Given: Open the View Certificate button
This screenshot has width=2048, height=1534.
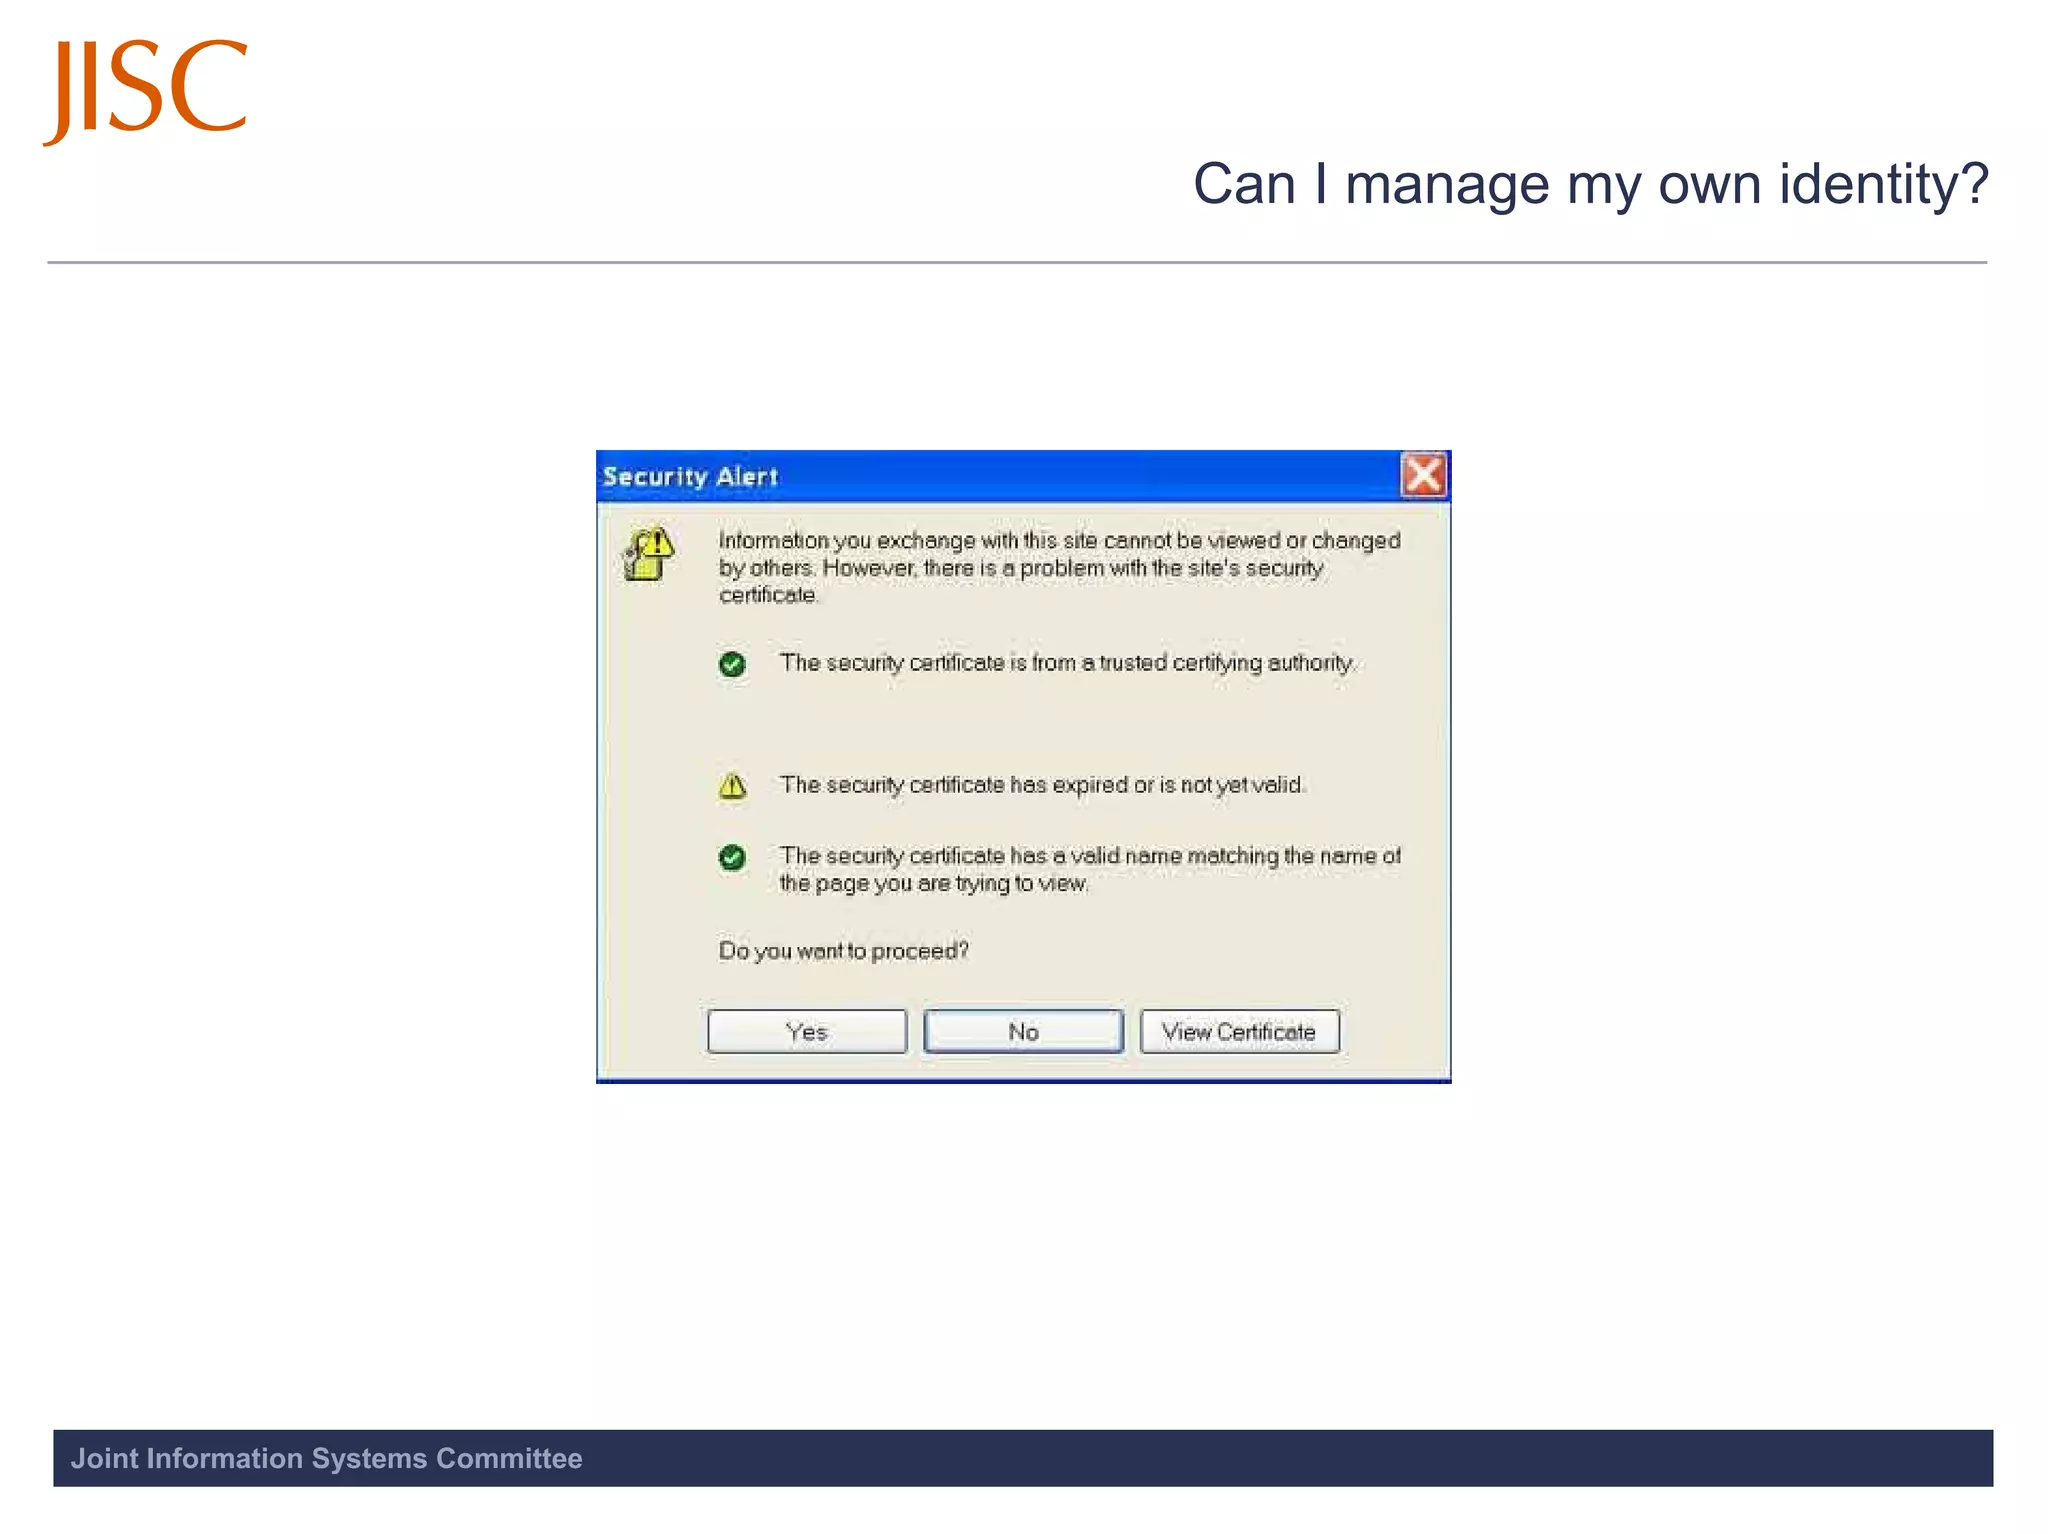Looking at the screenshot, I should [x=1239, y=1031].
